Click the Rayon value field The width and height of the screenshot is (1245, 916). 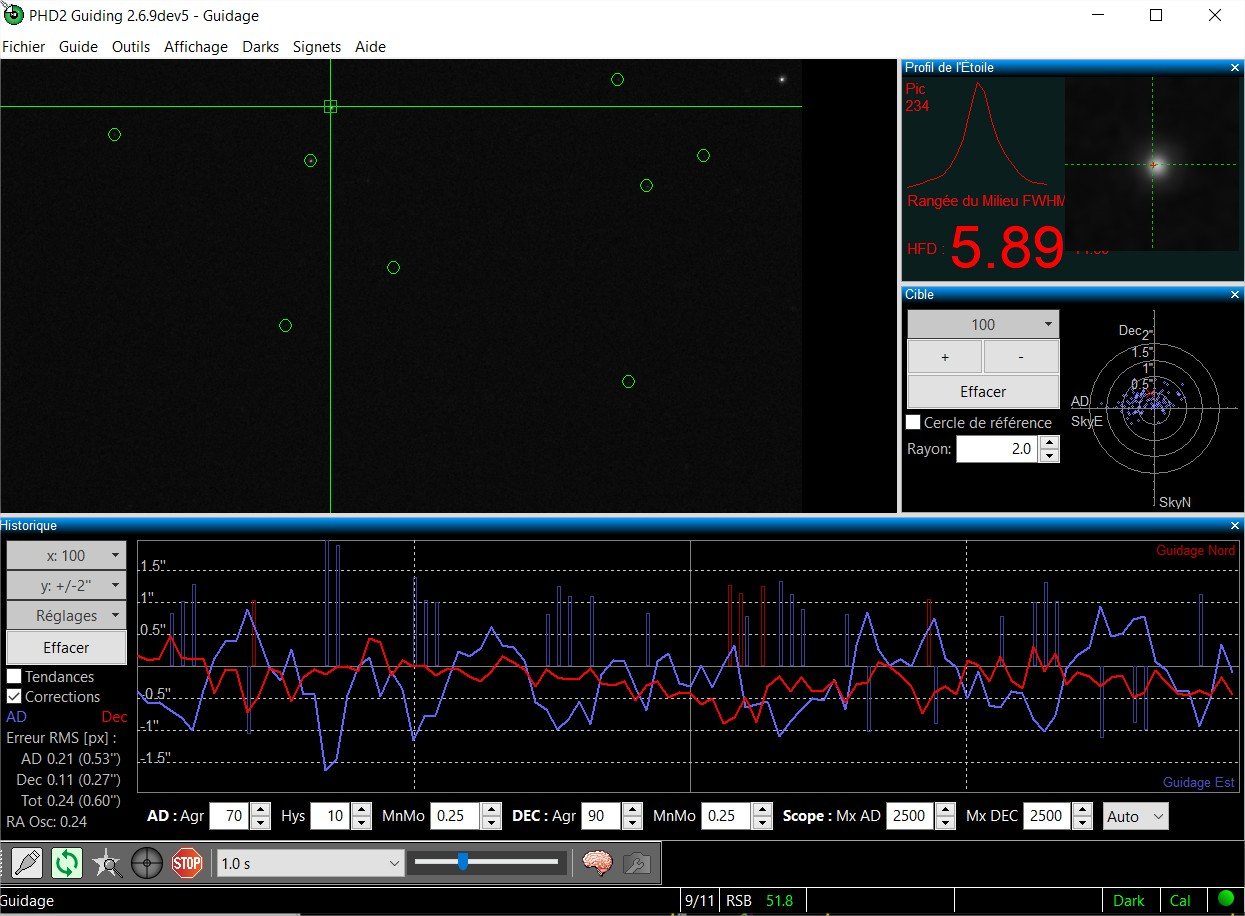coord(998,449)
